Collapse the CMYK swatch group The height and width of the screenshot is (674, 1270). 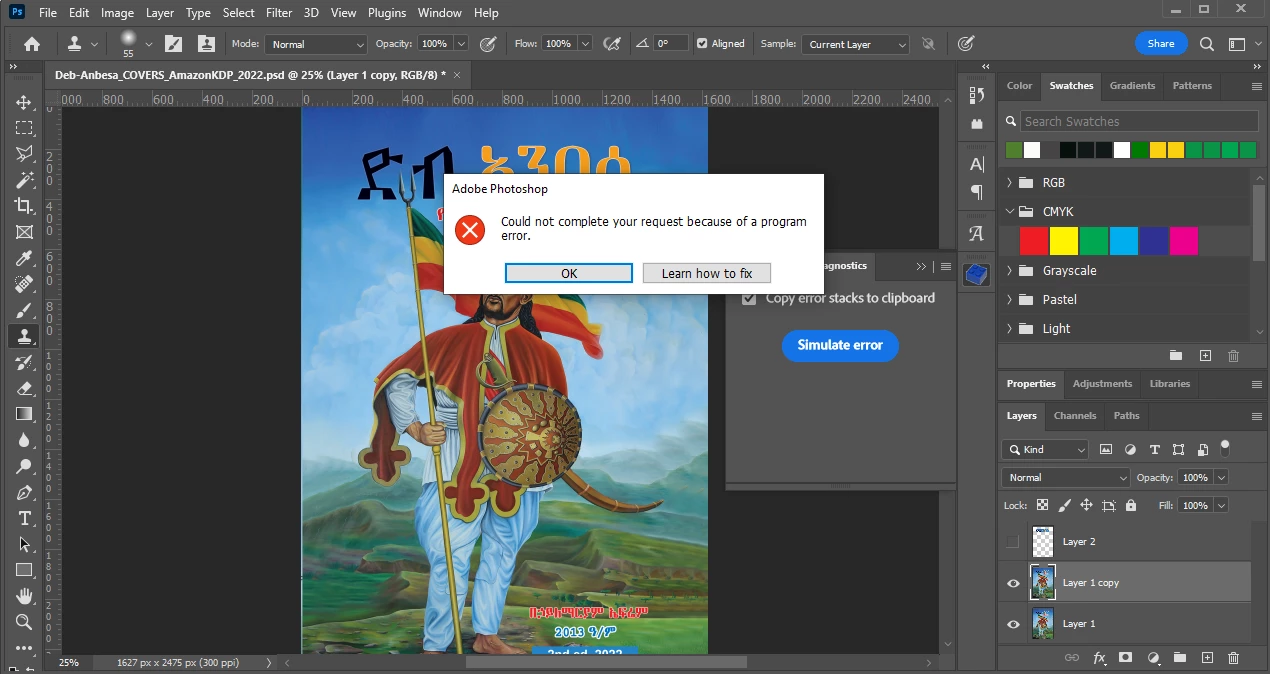click(x=1009, y=212)
